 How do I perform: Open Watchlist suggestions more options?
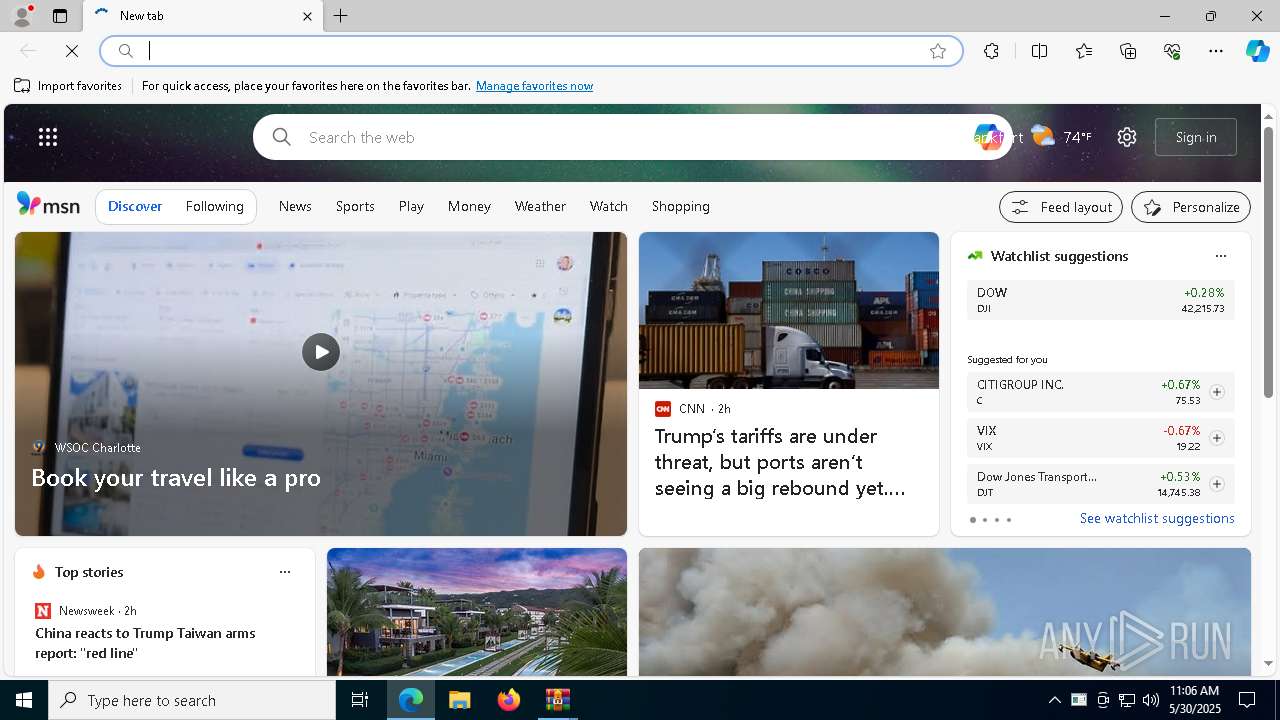click(x=1220, y=256)
